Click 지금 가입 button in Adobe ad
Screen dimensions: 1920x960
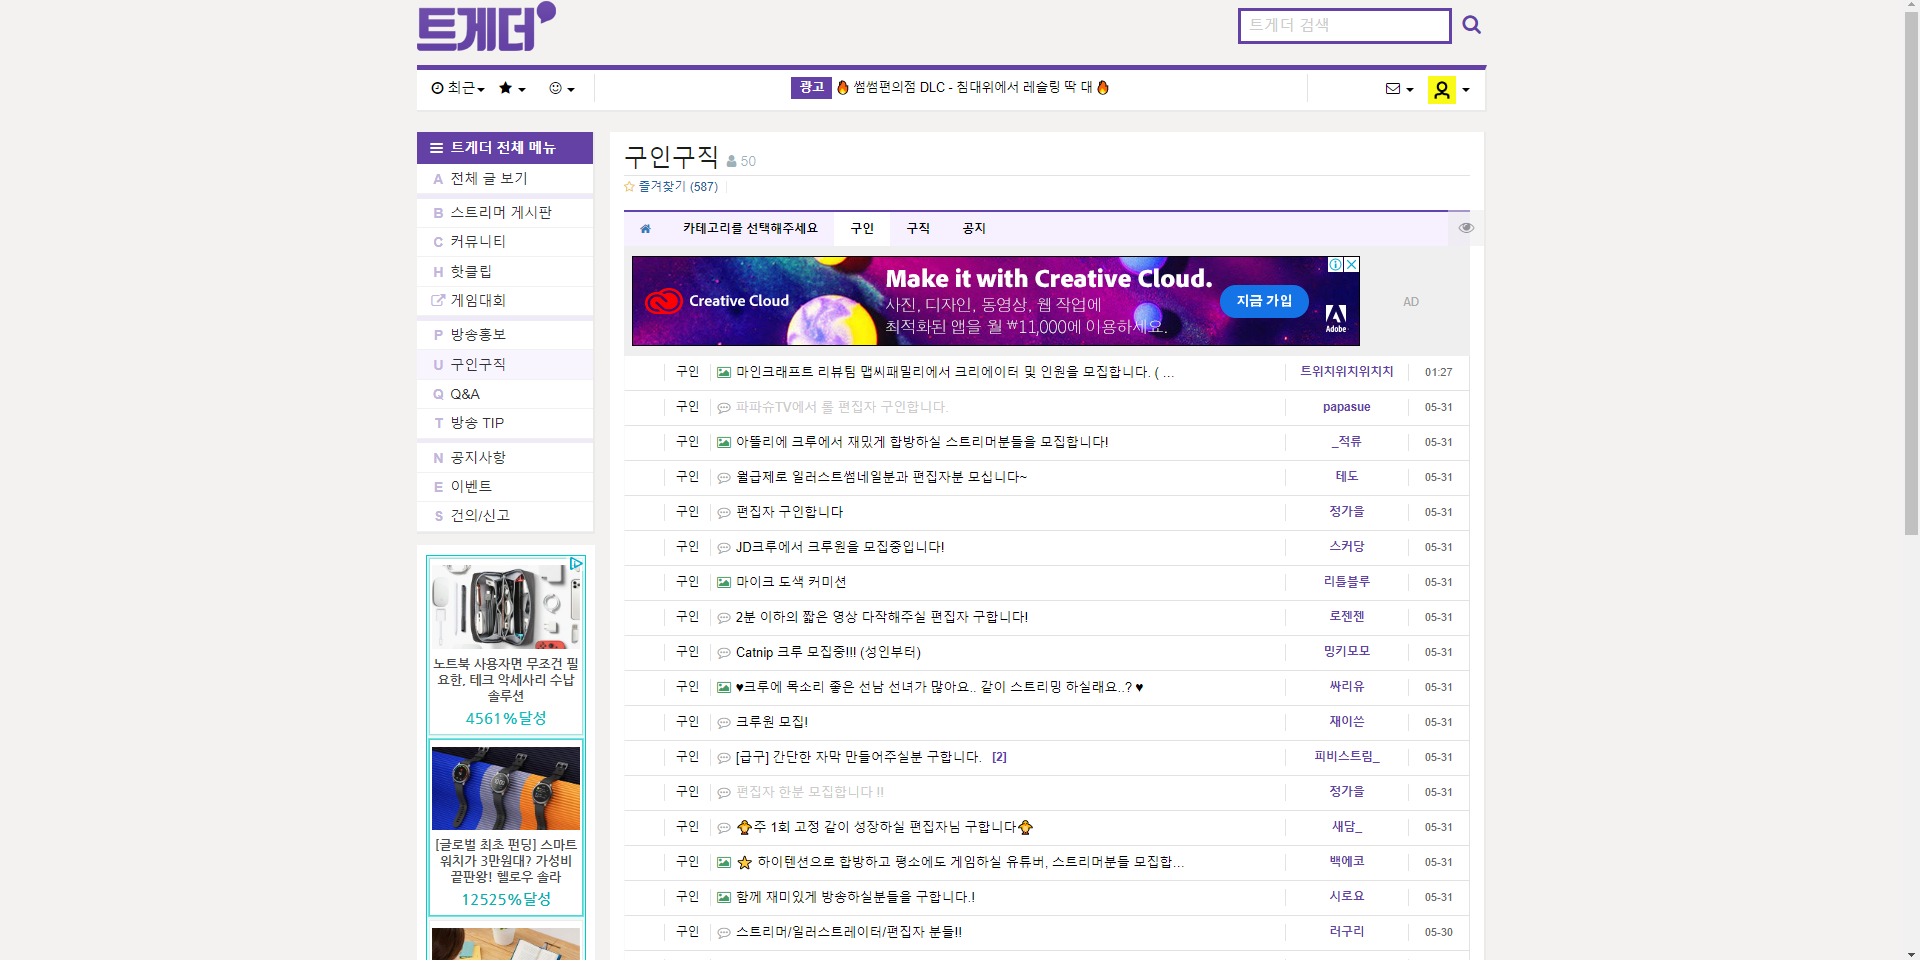[1264, 301]
